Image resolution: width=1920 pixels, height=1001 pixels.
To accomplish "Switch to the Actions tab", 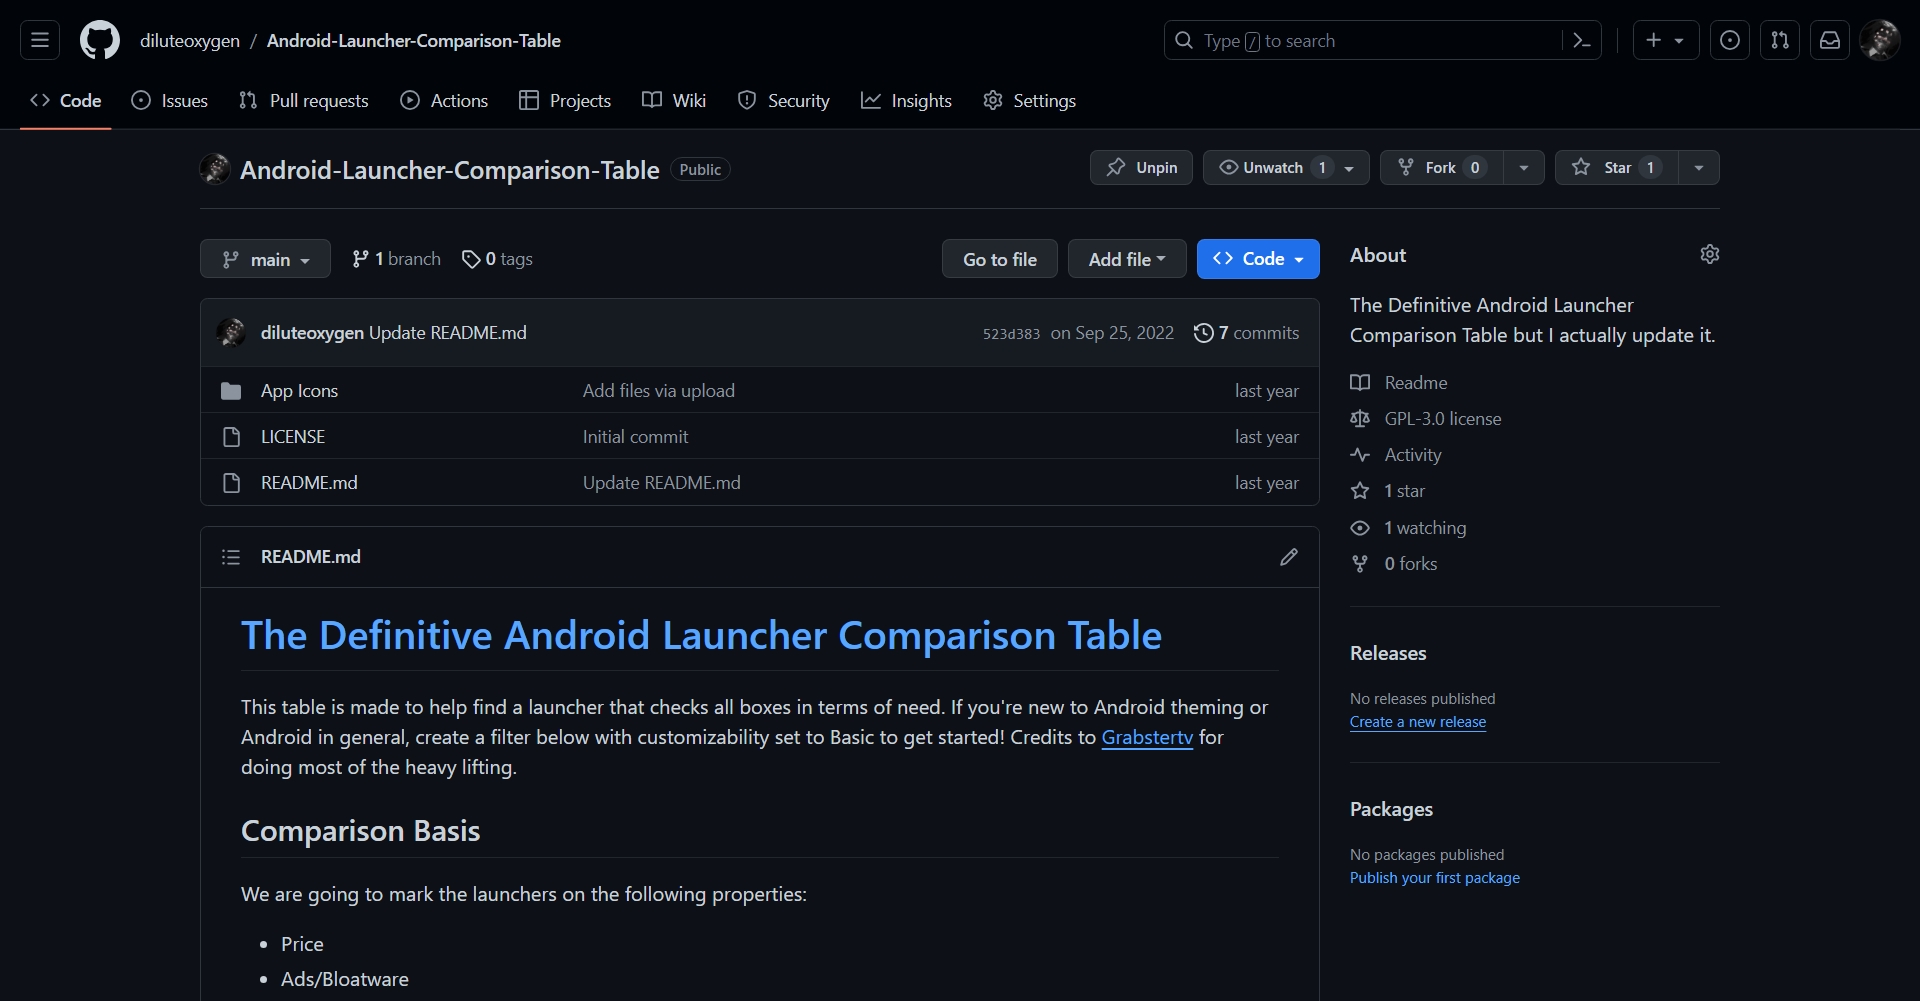I will pyautogui.click(x=444, y=100).
